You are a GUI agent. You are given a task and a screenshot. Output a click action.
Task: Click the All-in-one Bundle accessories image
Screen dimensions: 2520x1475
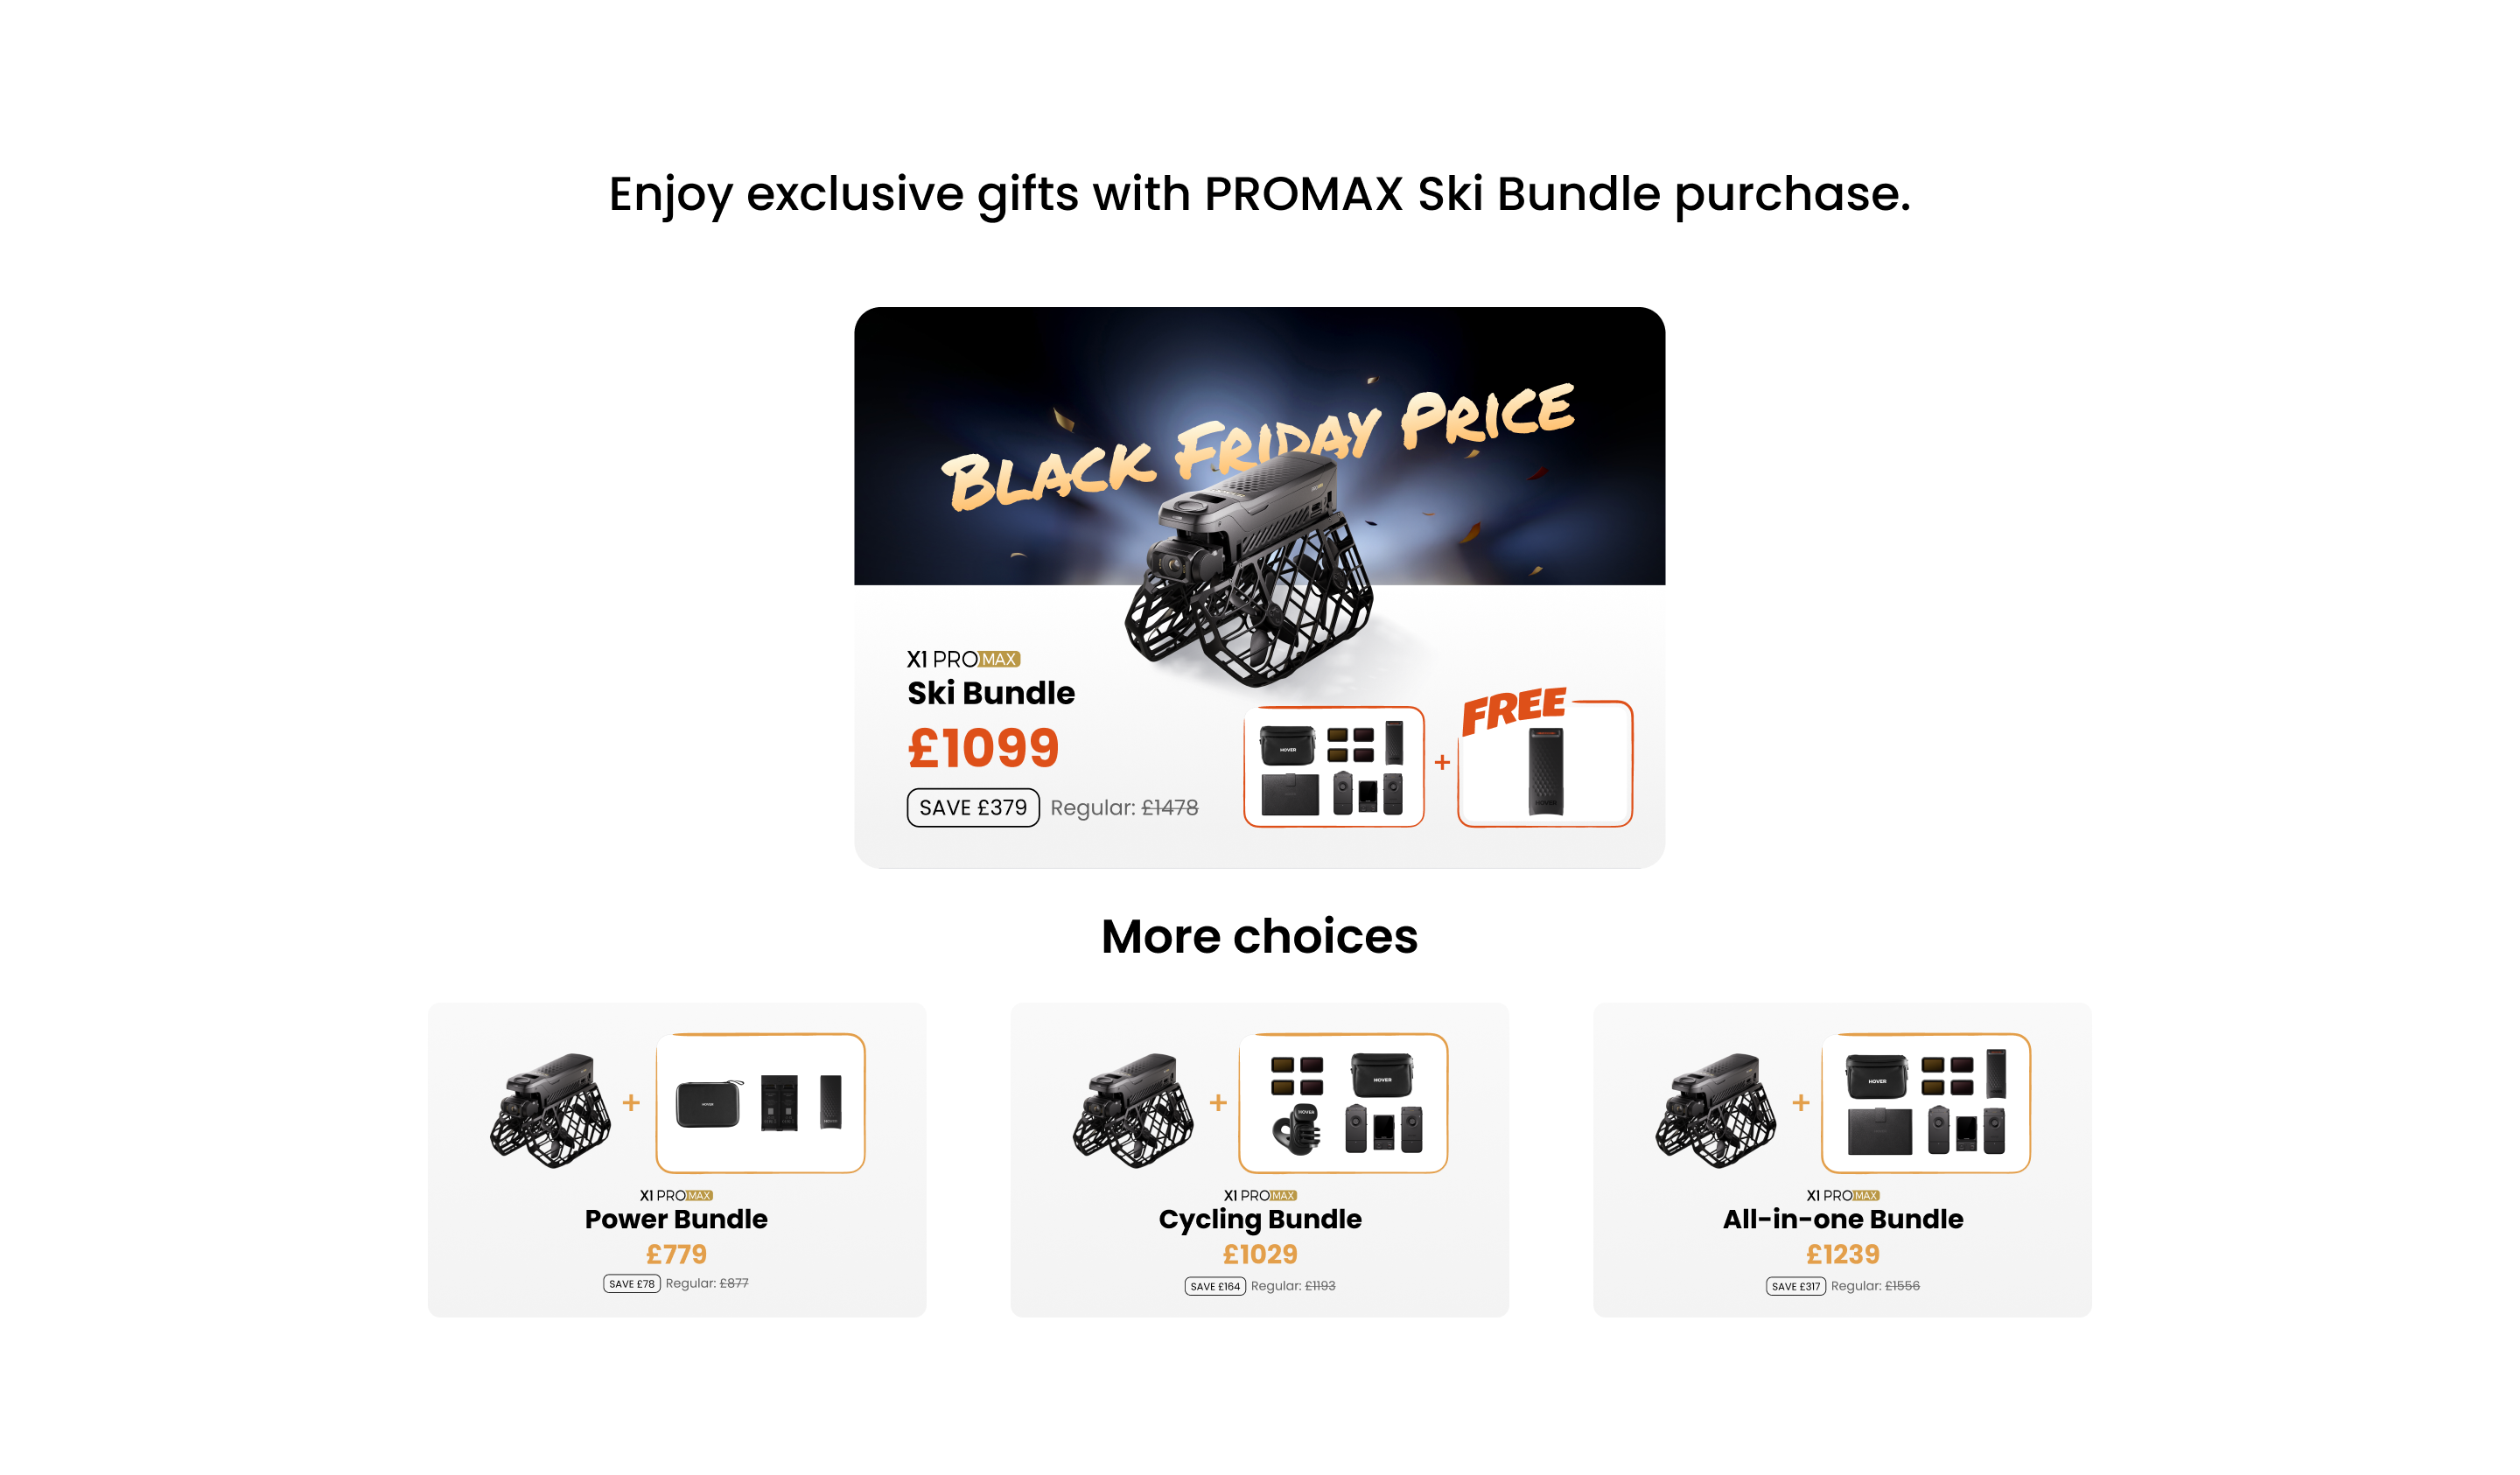point(1926,1103)
